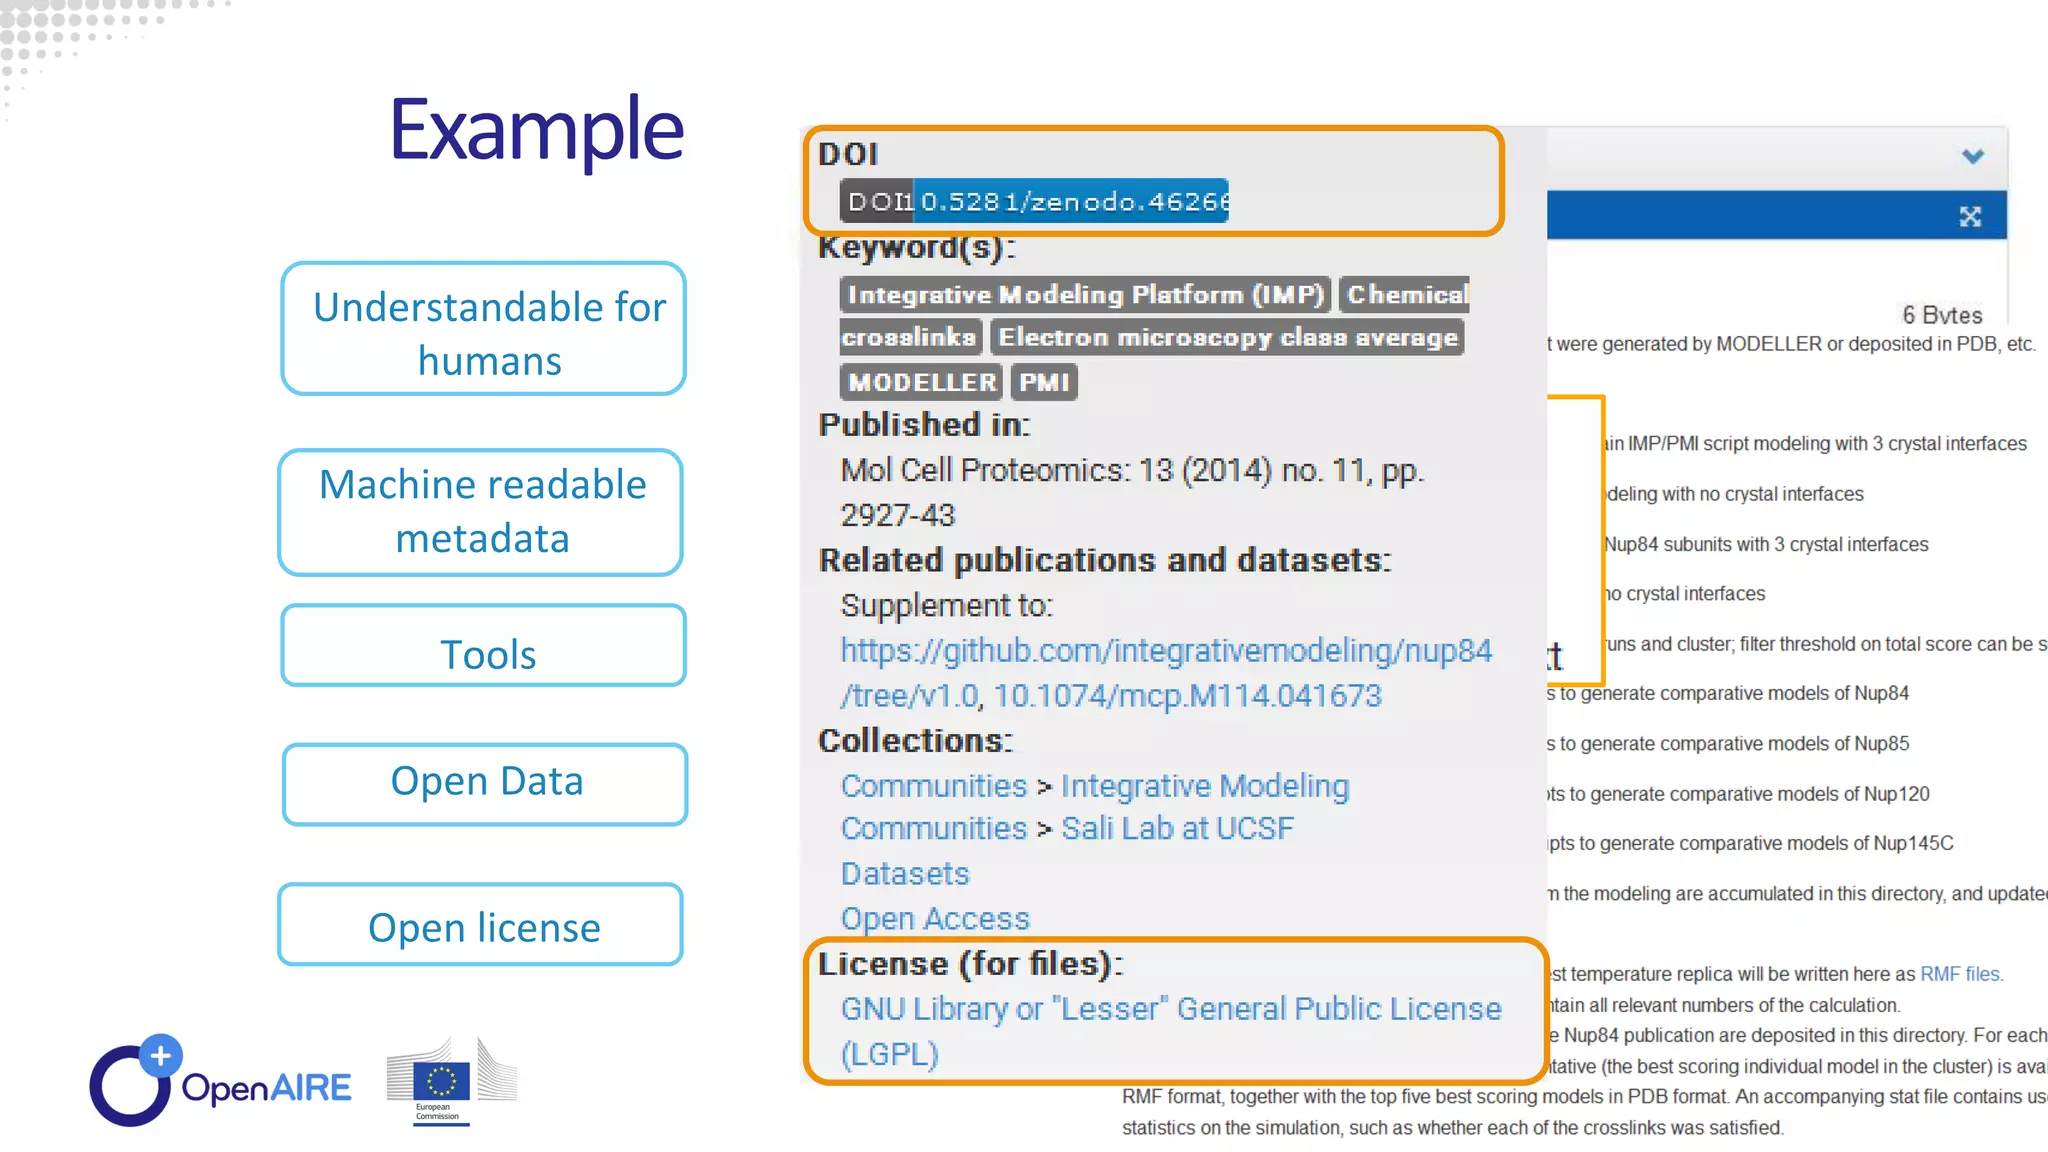Select the Open Data box

[x=485, y=784]
